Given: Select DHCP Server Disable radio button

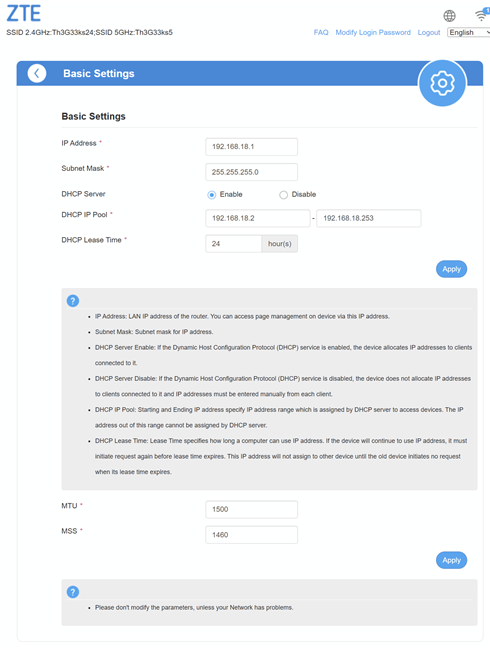Looking at the screenshot, I should click(x=283, y=195).
